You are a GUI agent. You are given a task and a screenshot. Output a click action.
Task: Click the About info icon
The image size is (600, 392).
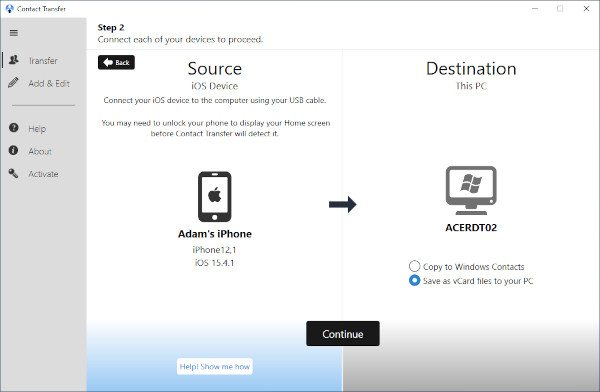[13, 150]
